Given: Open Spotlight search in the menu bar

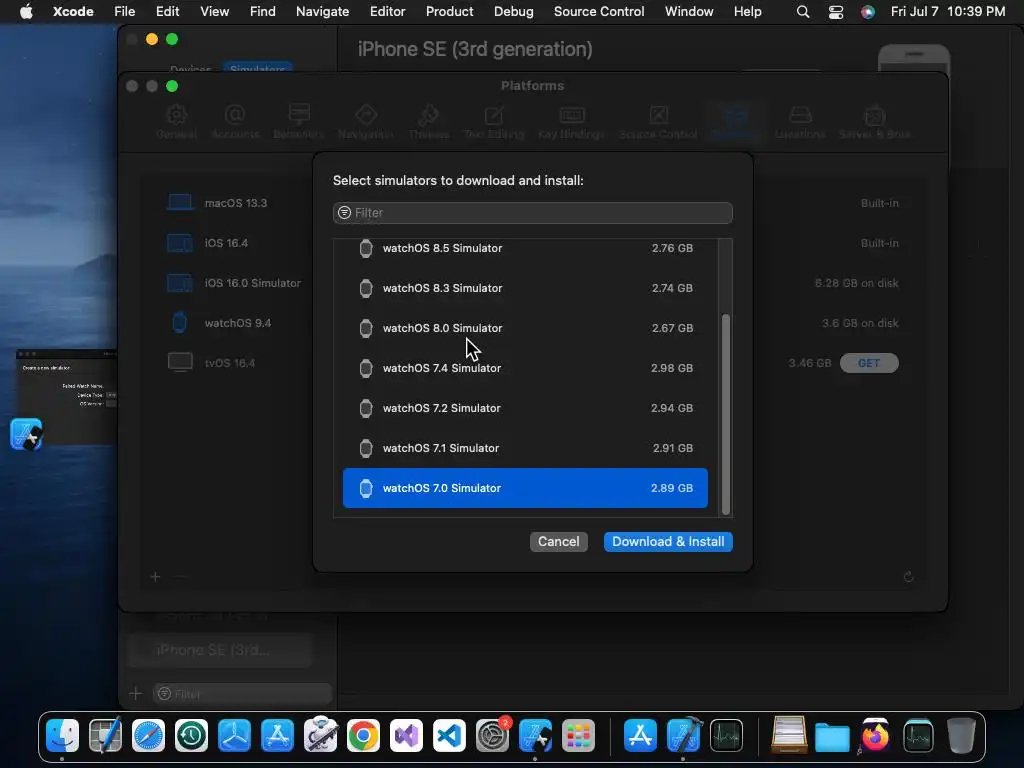Looking at the screenshot, I should [803, 12].
